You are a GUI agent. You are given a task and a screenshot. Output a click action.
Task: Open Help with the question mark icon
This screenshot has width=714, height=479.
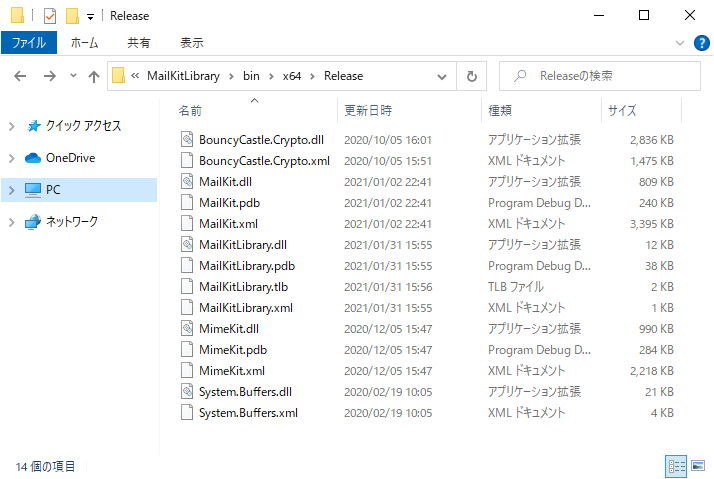point(701,43)
